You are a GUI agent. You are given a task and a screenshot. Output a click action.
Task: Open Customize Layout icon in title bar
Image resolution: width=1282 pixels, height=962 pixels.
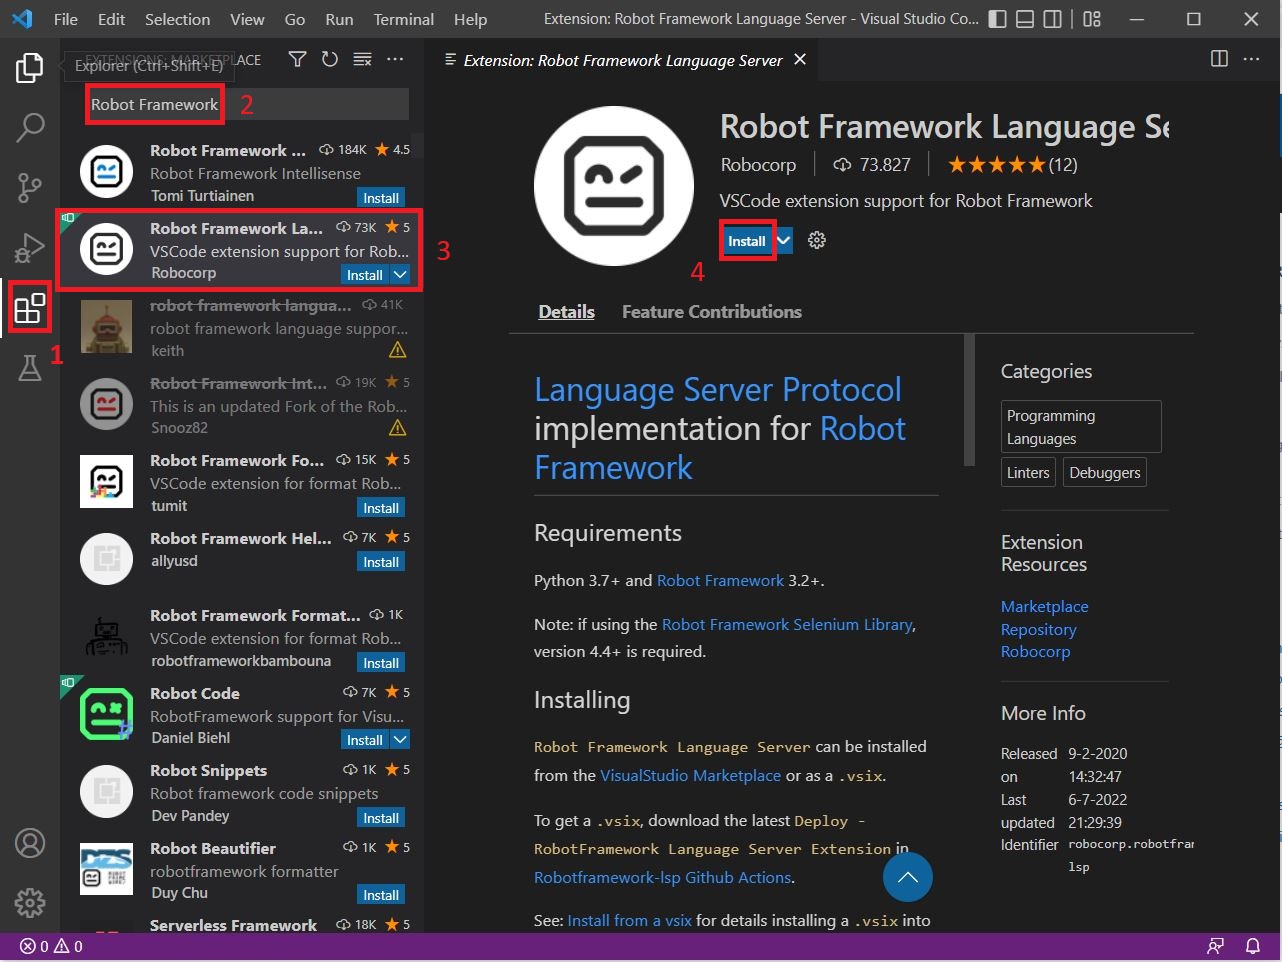coord(1092,19)
